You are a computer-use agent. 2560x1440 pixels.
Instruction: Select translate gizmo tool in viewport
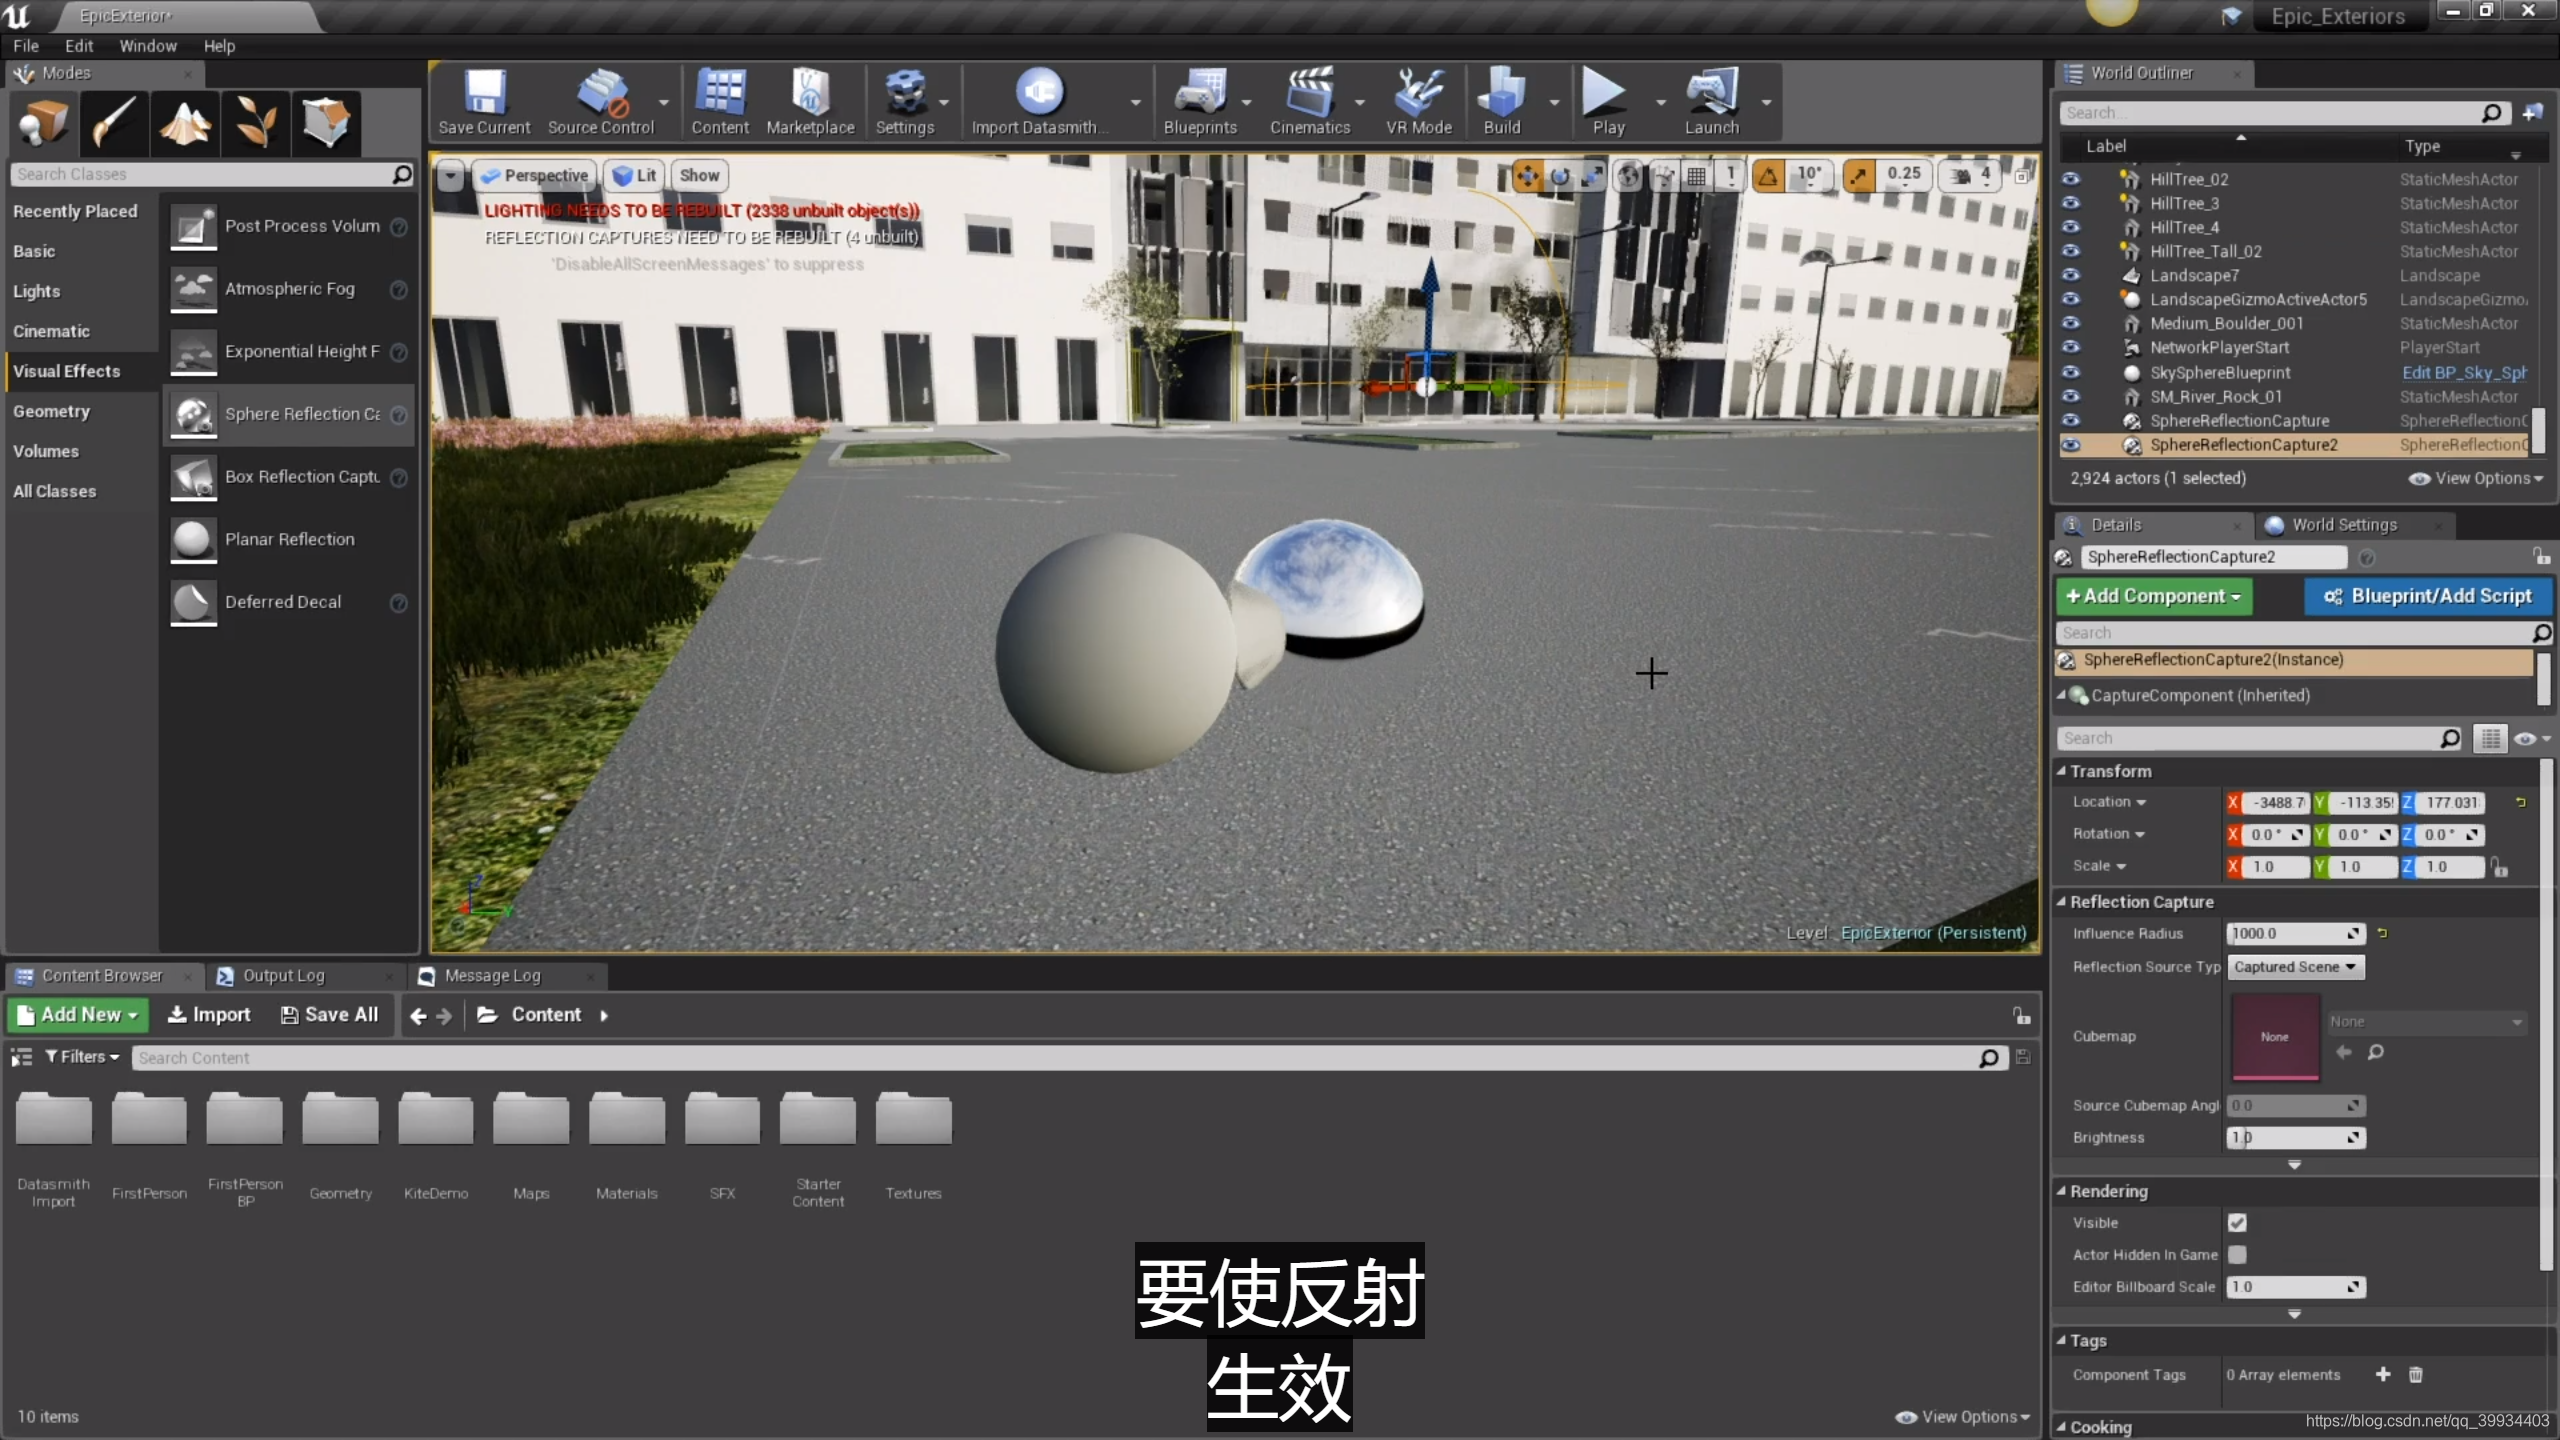(1527, 176)
